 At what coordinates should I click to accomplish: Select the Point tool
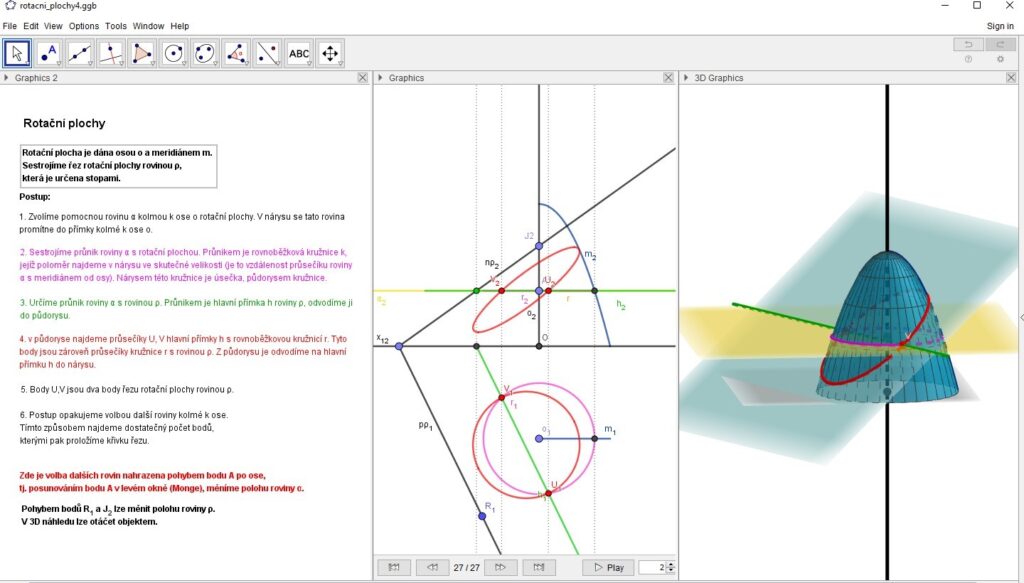pos(48,53)
